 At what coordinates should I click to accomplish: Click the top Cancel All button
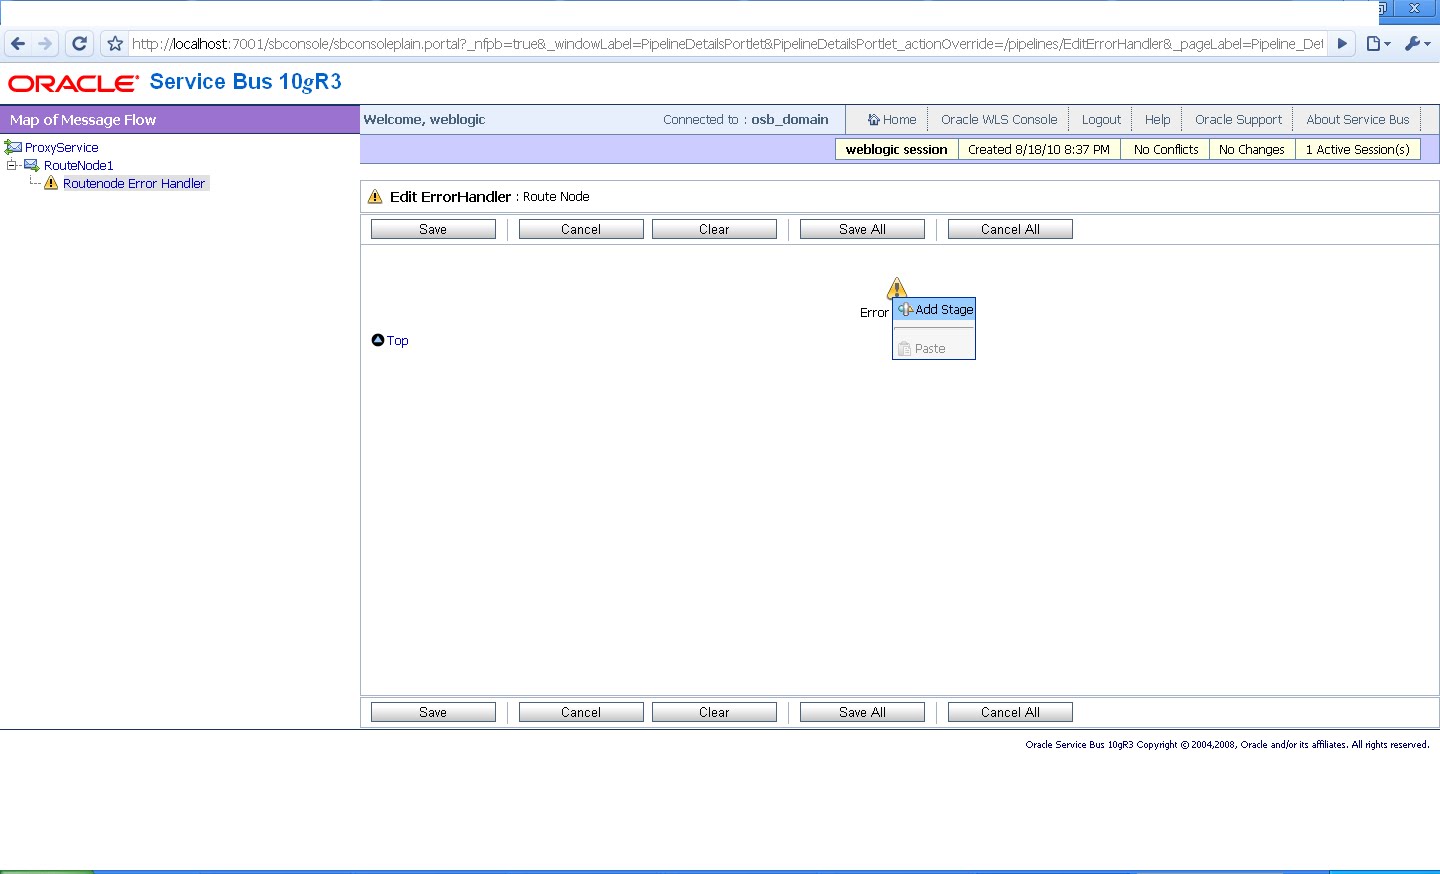[x=1010, y=229]
